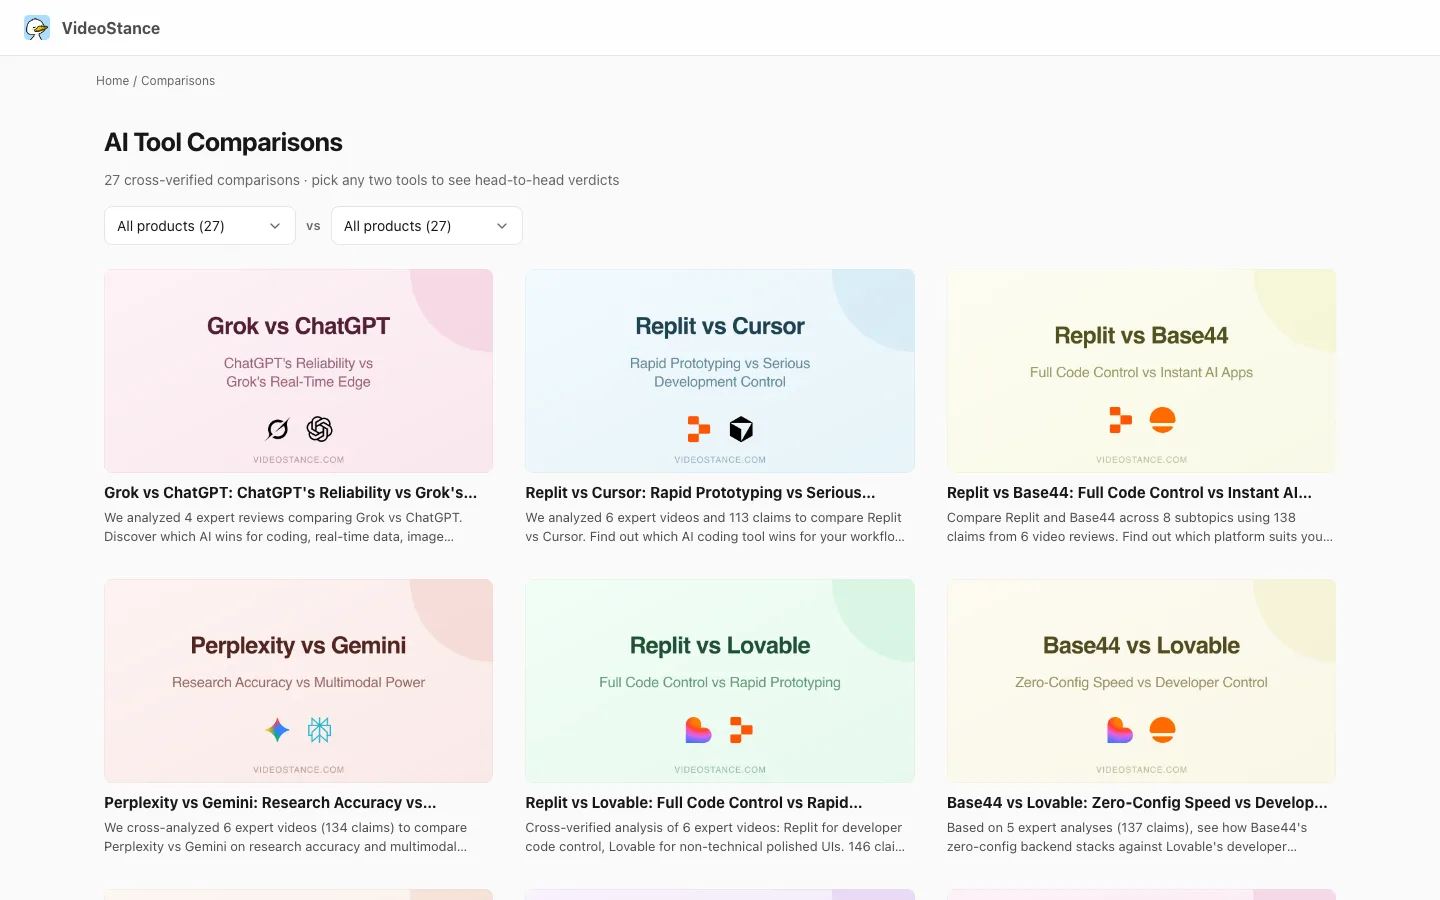Click the Cursor cube logo in Replit vs Cursor card
This screenshot has width=1440, height=900.
coord(741,429)
